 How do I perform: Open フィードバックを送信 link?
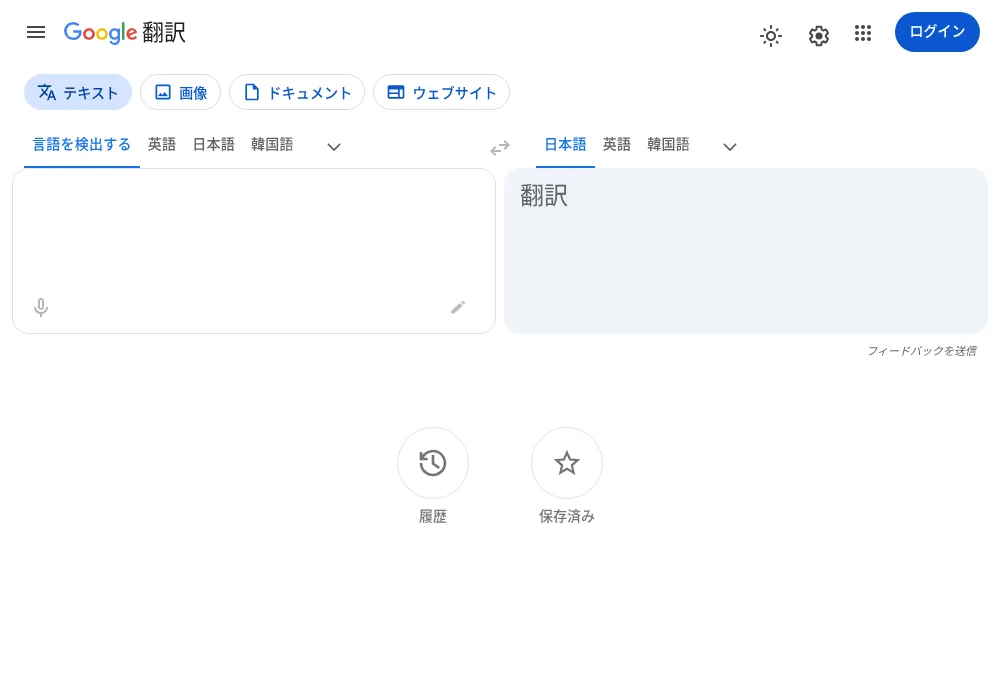922,351
